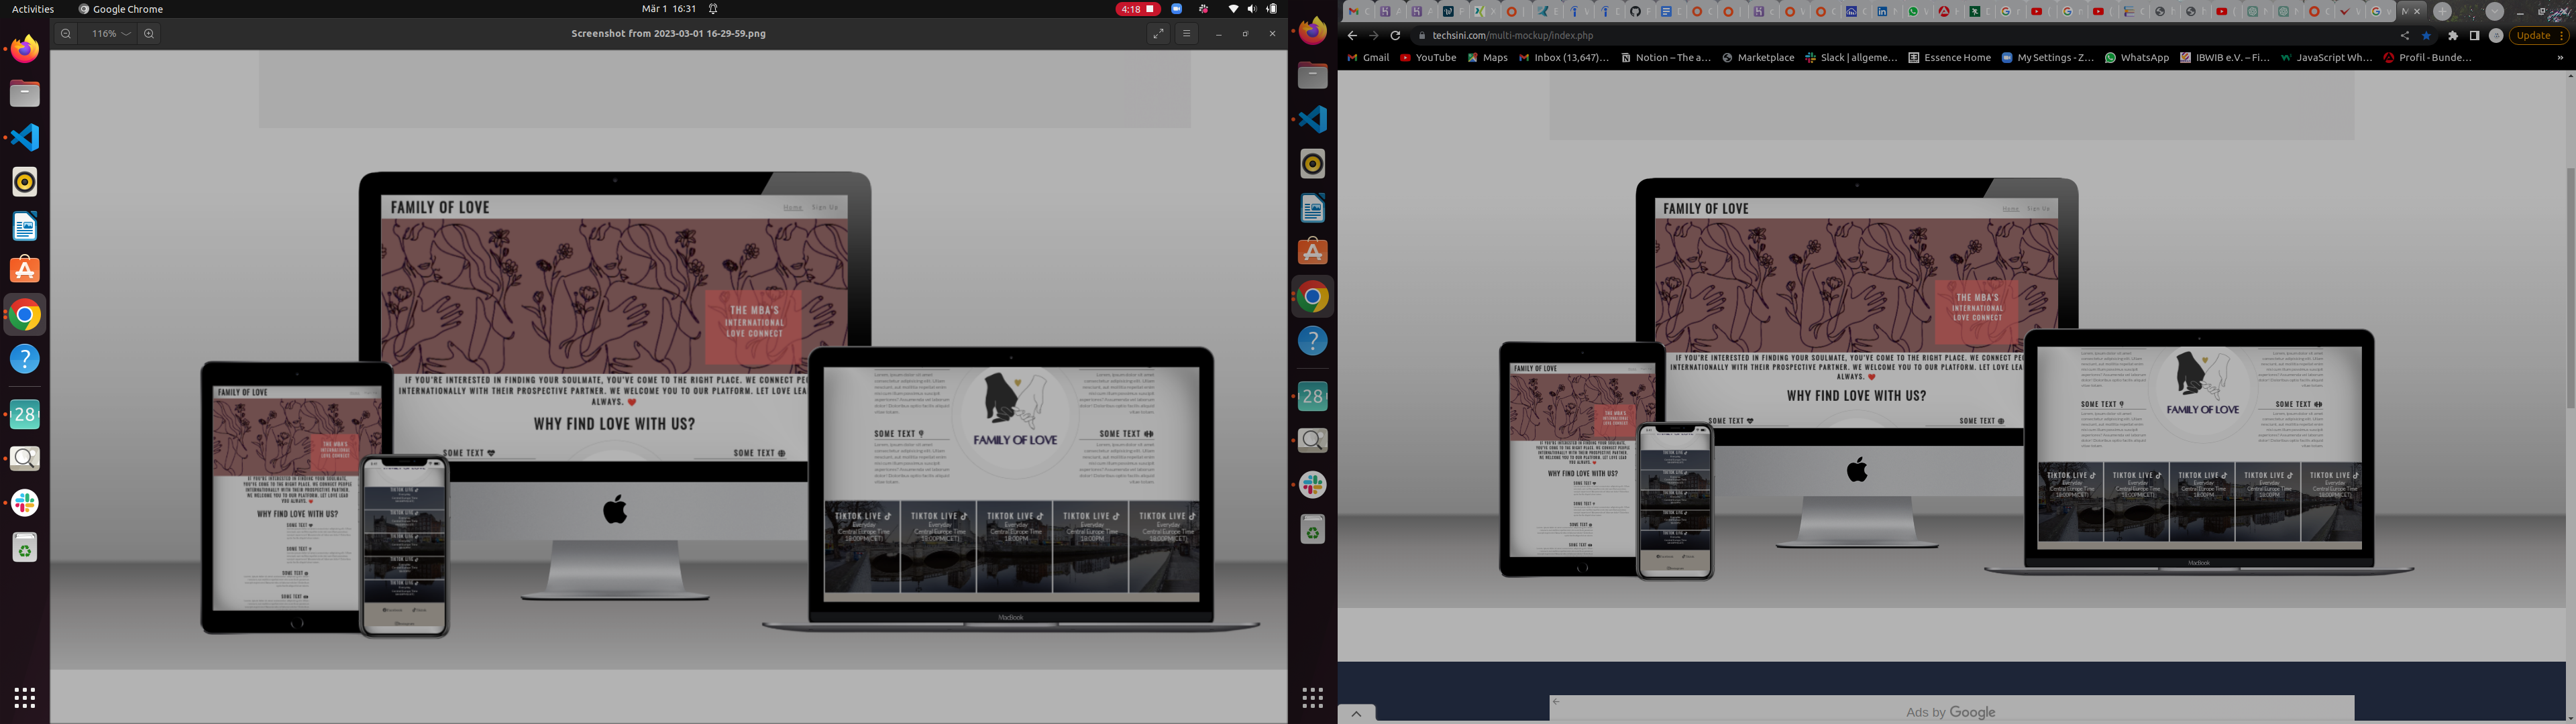Image resolution: width=2576 pixels, height=724 pixels.
Task: Click the zoom out magnifier in image viewer
Action: pyautogui.click(x=65, y=34)
